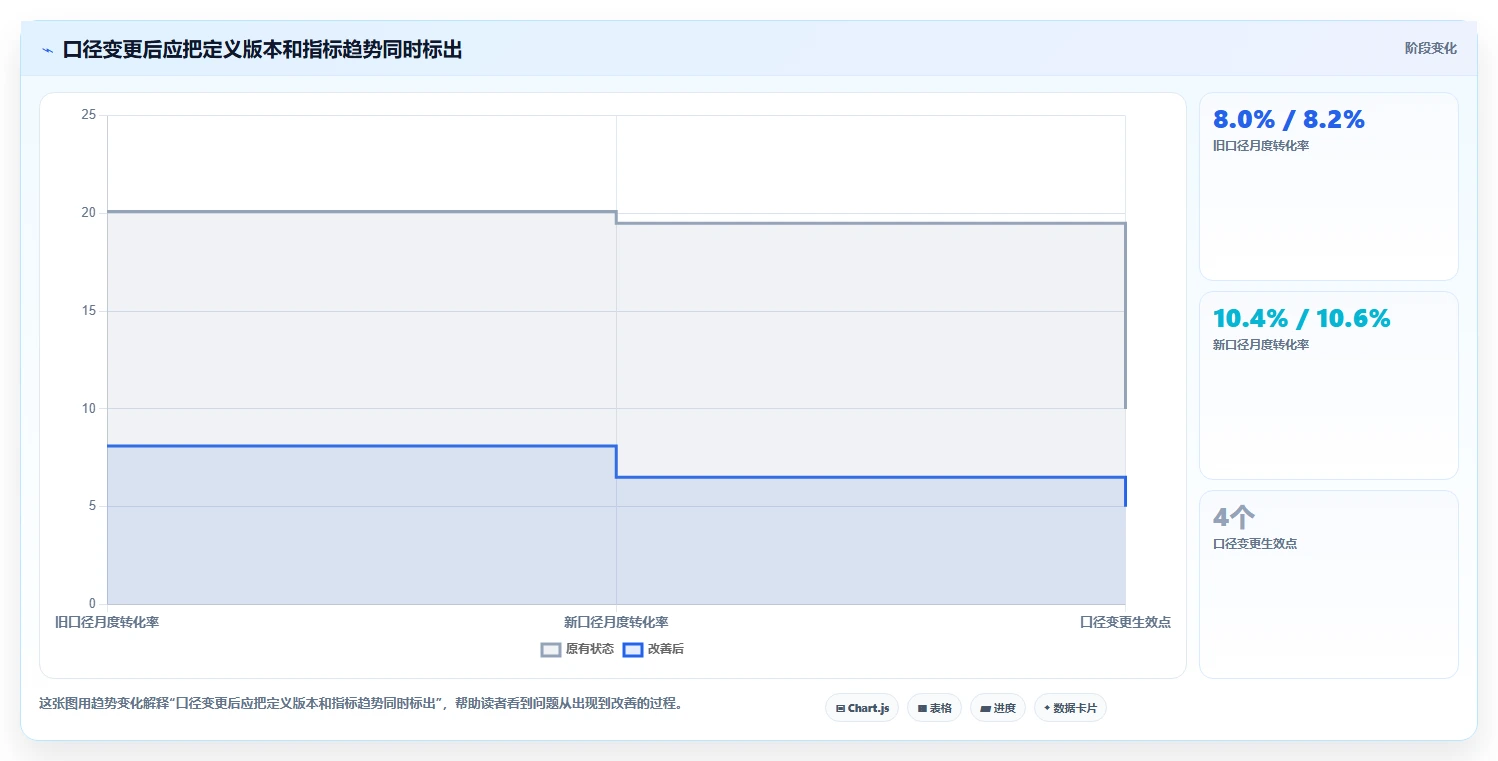Click the 新口径月度转化率 caption in the second card
Screen dimensions: 1498x761
pos(1261,344)
